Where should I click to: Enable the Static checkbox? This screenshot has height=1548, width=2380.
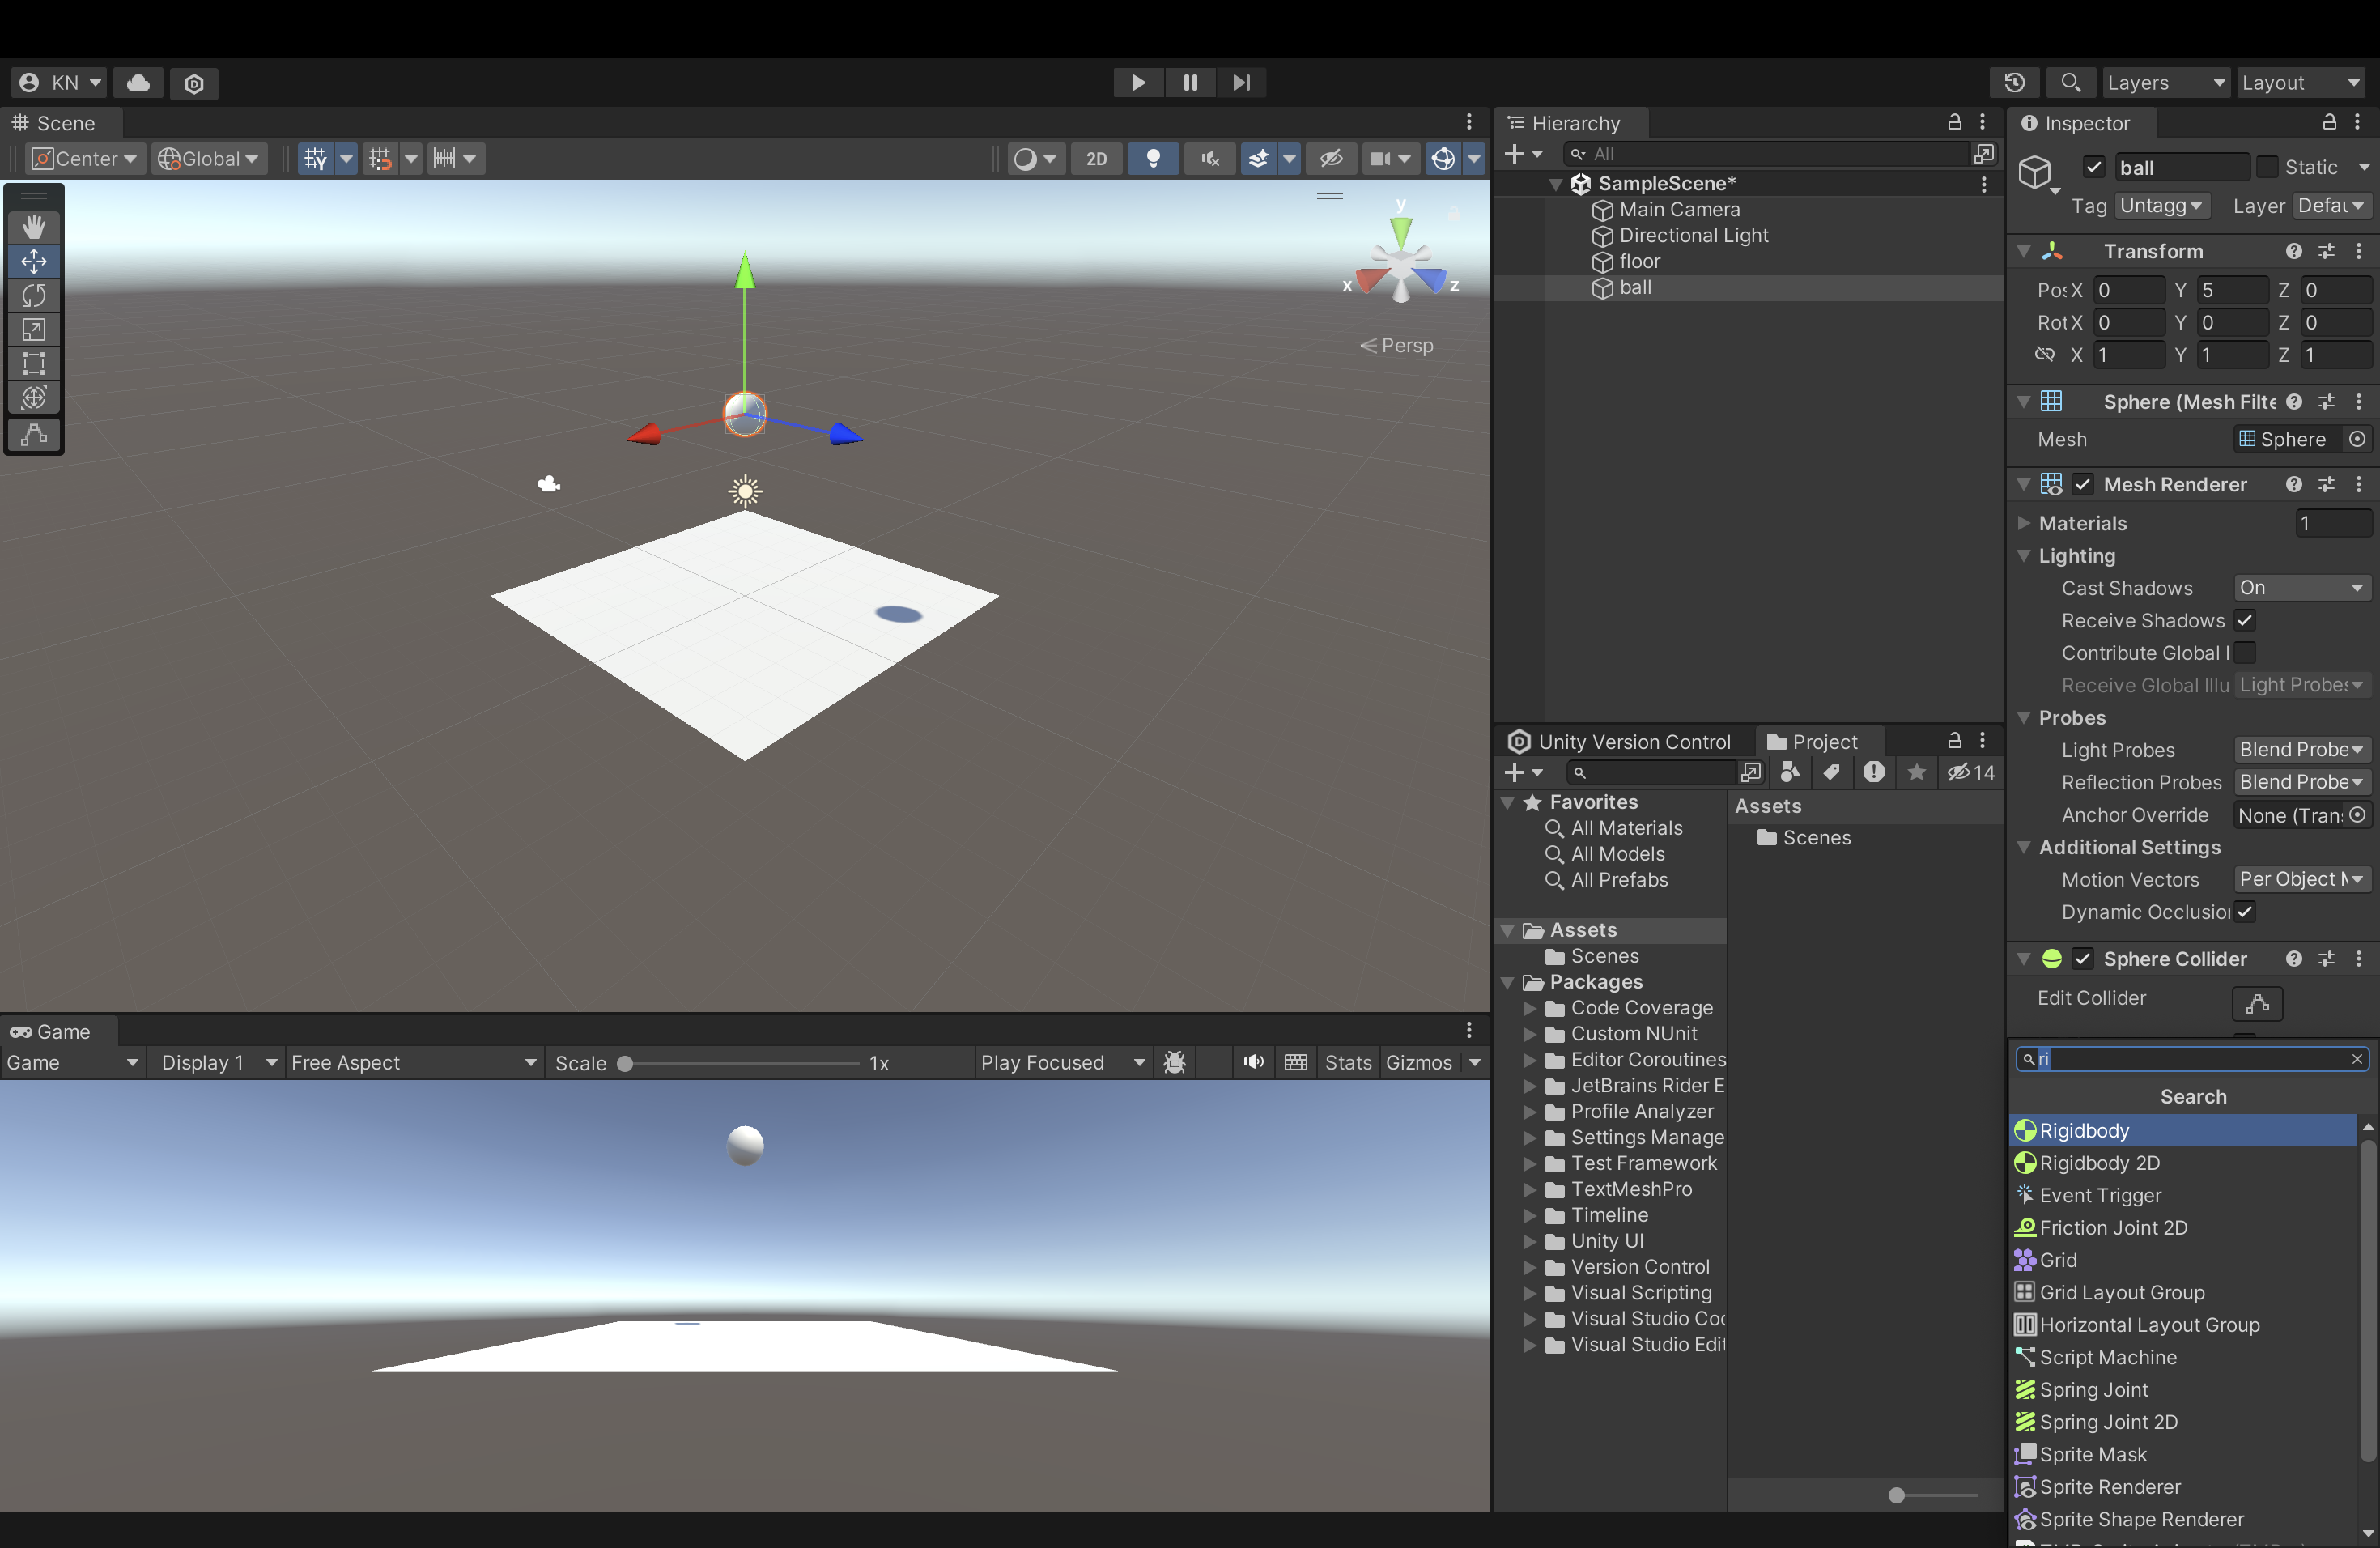tap(2267, 167)
